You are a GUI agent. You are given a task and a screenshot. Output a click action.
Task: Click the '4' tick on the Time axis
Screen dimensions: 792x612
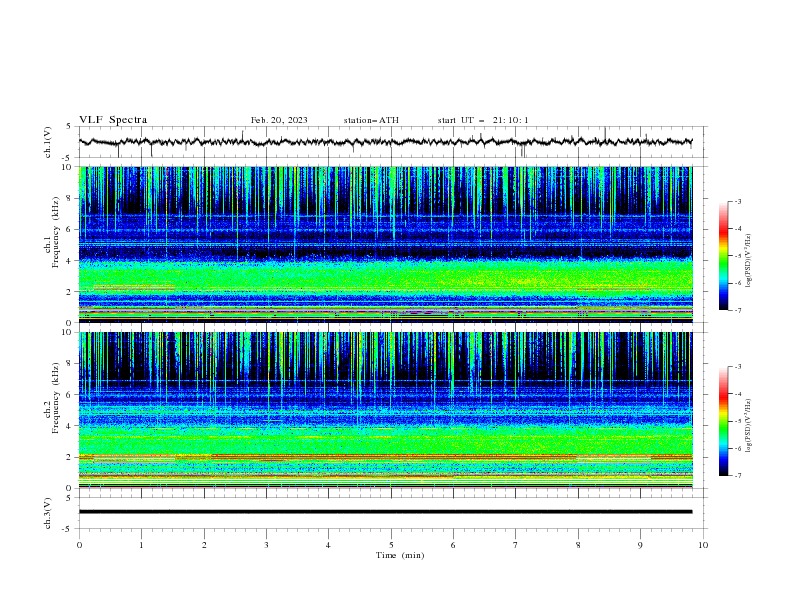(x=328, y=545)
